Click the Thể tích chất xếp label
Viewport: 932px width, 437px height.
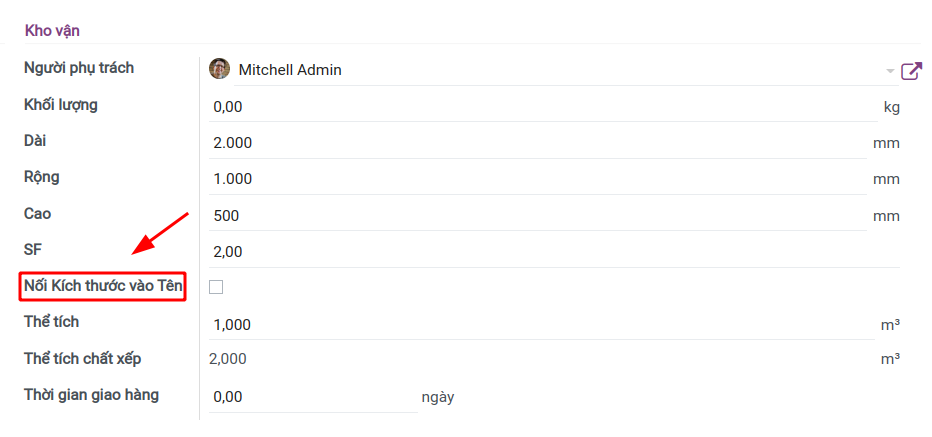tap(89, 358)
